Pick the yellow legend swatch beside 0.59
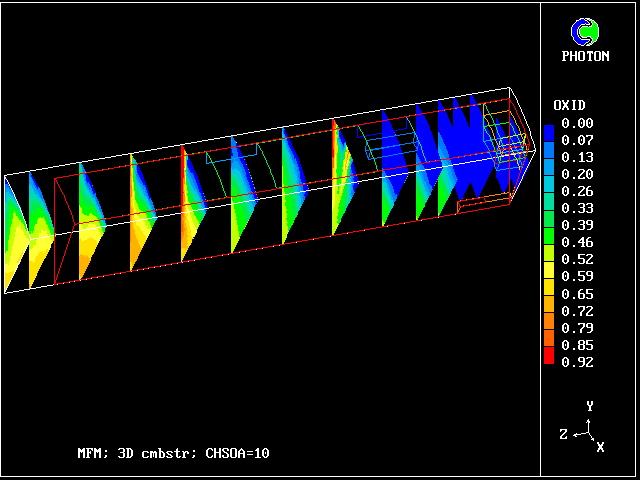 tap(549, 276)
